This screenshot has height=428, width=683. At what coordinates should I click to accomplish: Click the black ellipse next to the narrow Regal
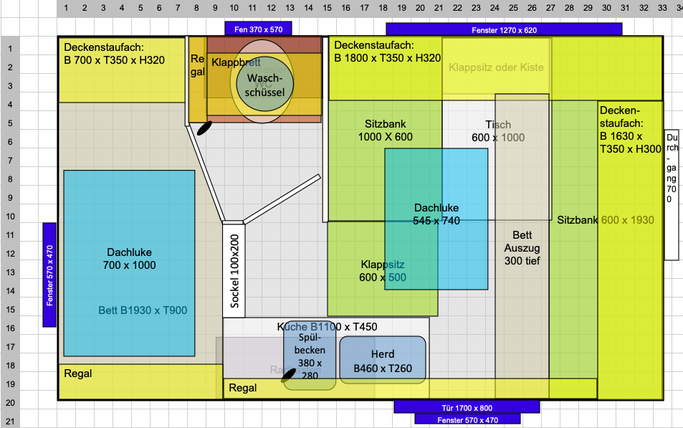[204, 128]
